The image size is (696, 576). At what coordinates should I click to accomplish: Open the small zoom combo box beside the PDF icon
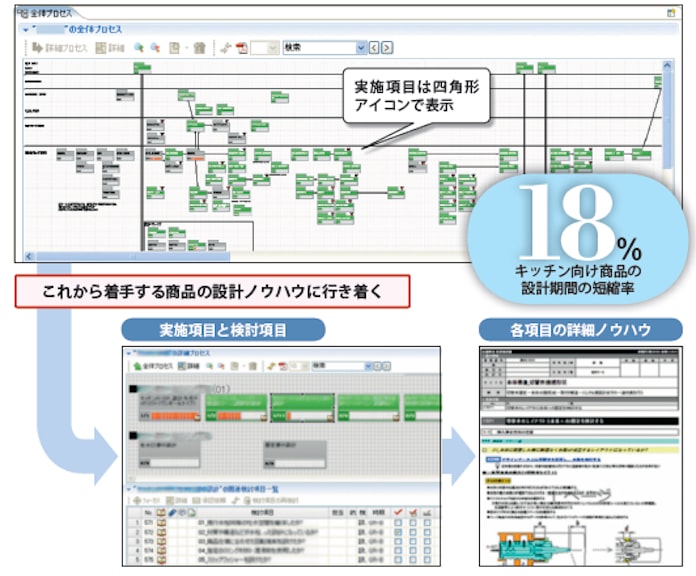pos(265,47)
